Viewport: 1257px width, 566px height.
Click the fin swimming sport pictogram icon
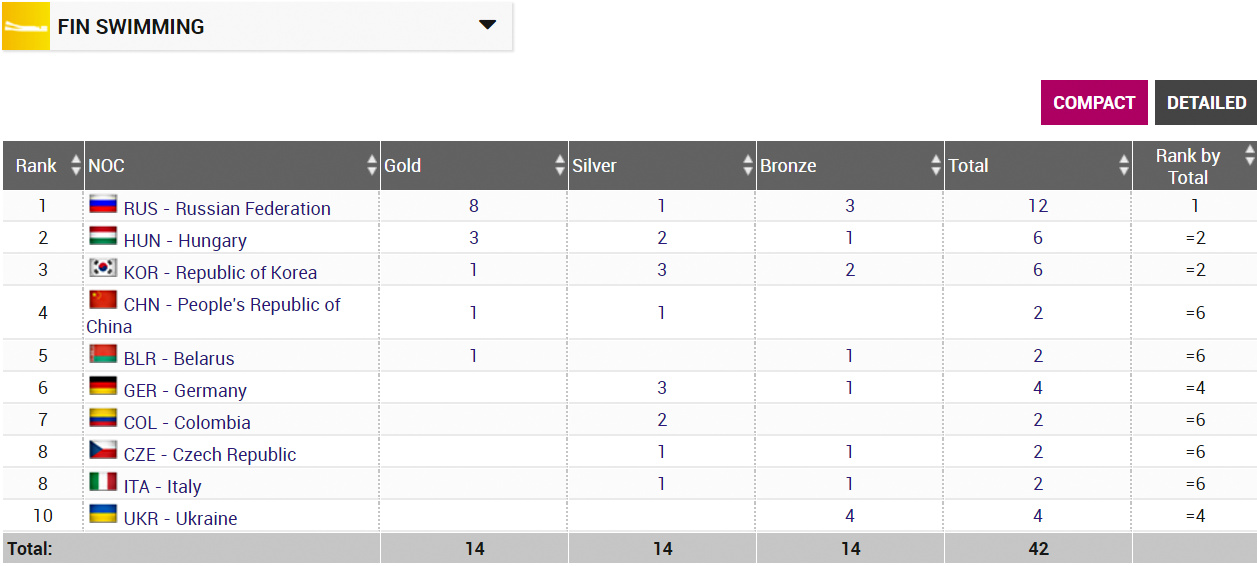25,26
